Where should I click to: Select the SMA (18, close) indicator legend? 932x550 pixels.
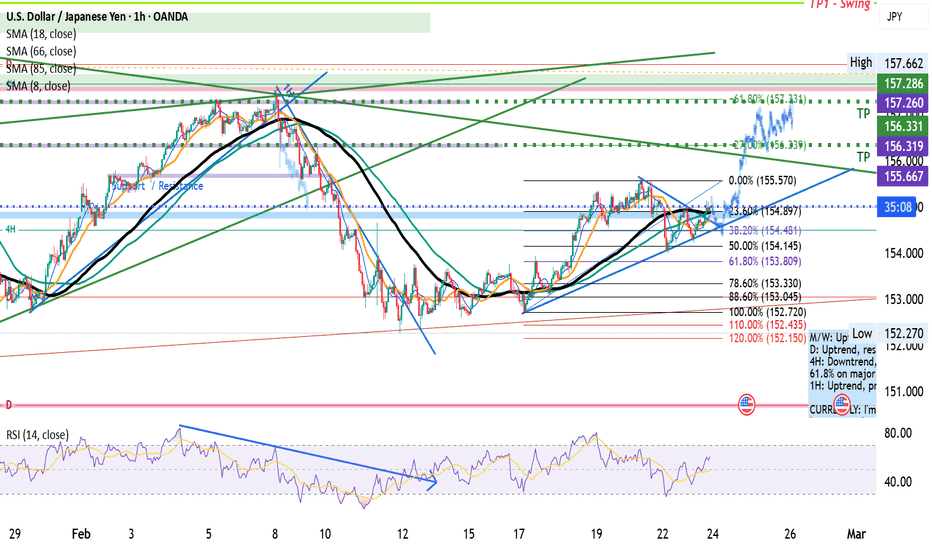coord(40,35)
